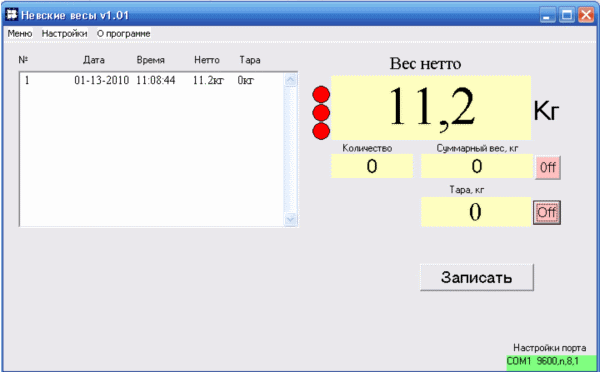Click the top red indicator light
This screenshot has height=372, width=600.
(x=321, y=95)
